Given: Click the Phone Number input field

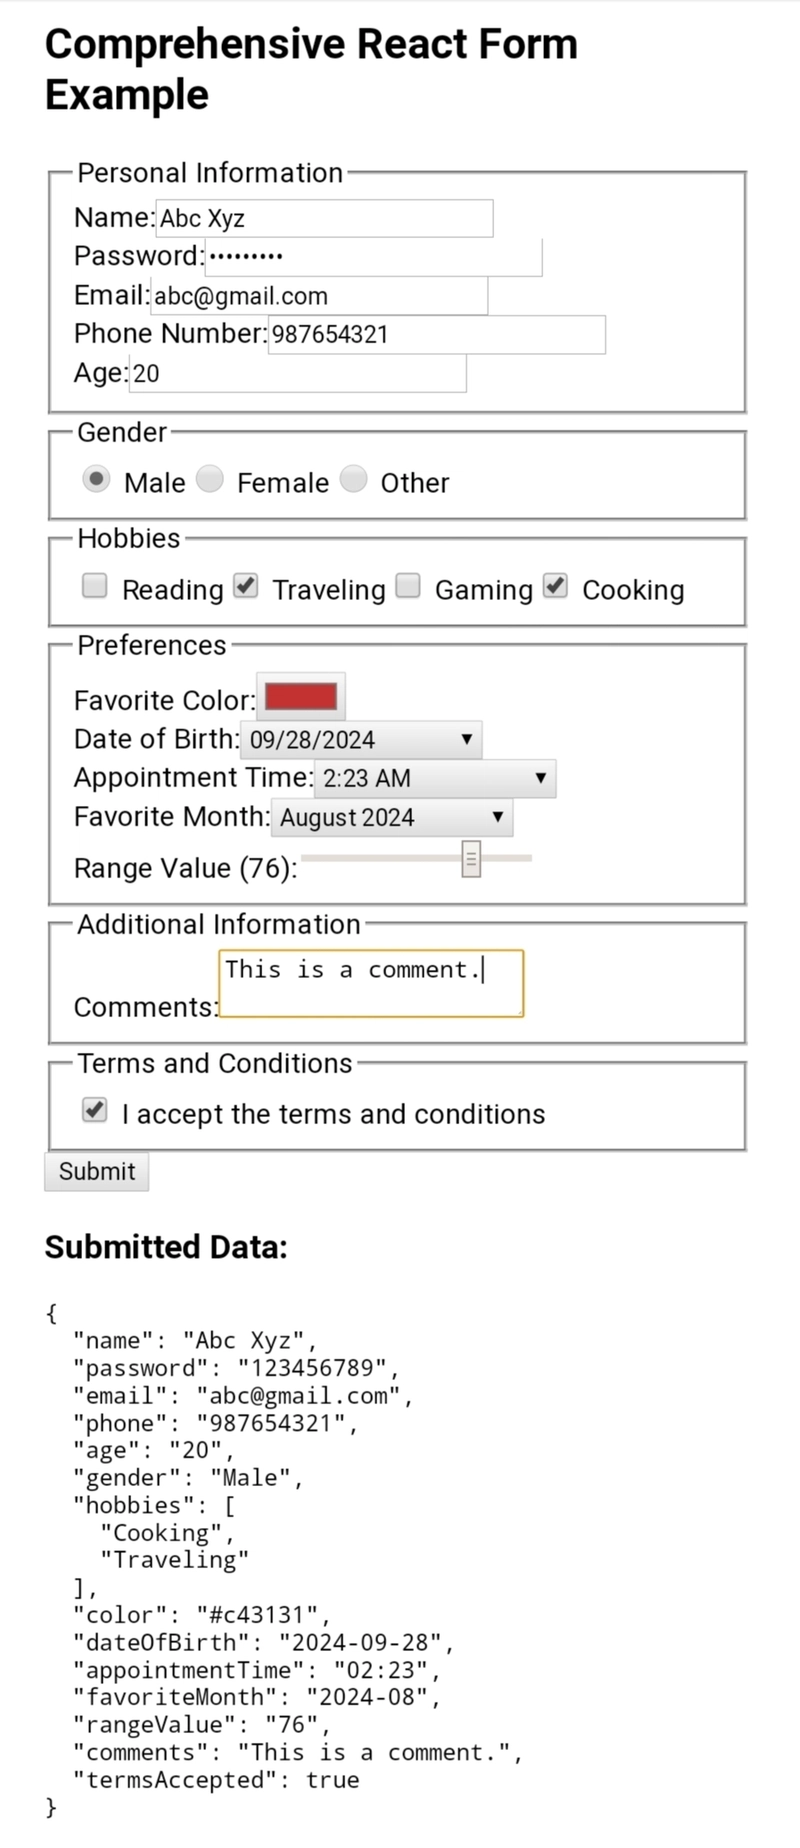Looking at the screenshot, I should (x=436, y=334).
